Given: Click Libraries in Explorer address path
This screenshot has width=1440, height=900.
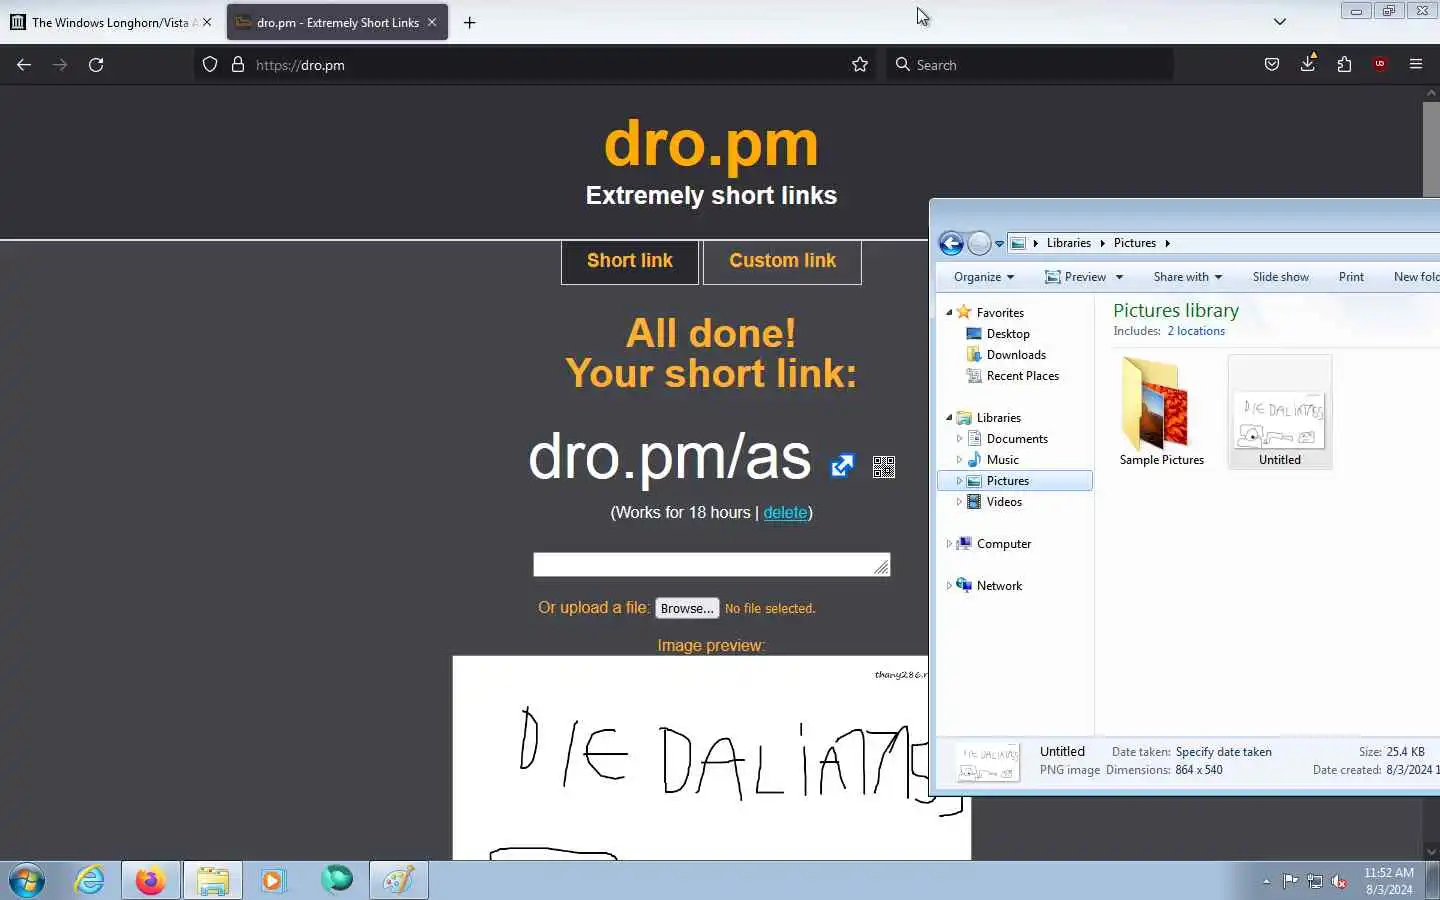Looking at the screenshot, I should click(x=1068, y=243).
